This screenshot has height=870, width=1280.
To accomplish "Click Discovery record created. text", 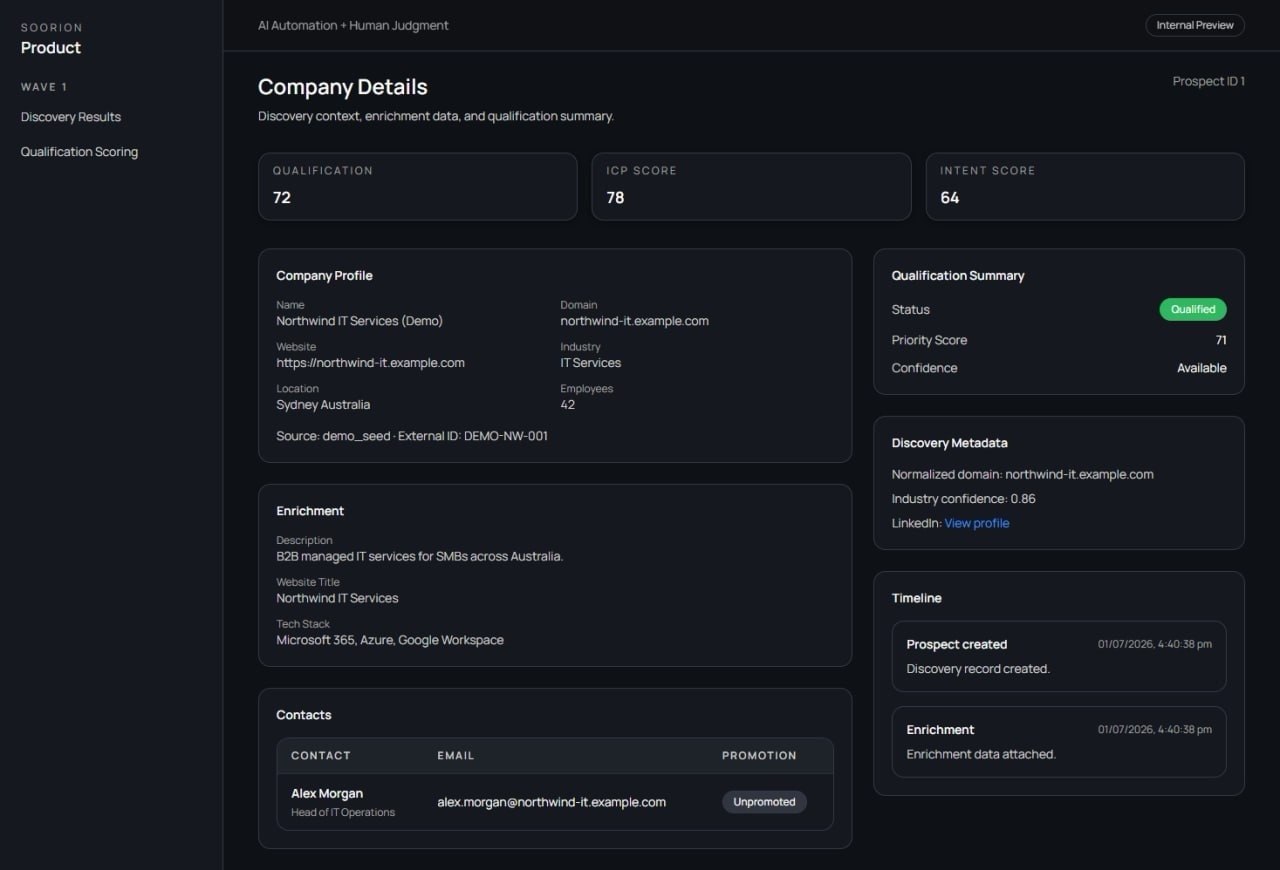I will click(x=978, y=669).
